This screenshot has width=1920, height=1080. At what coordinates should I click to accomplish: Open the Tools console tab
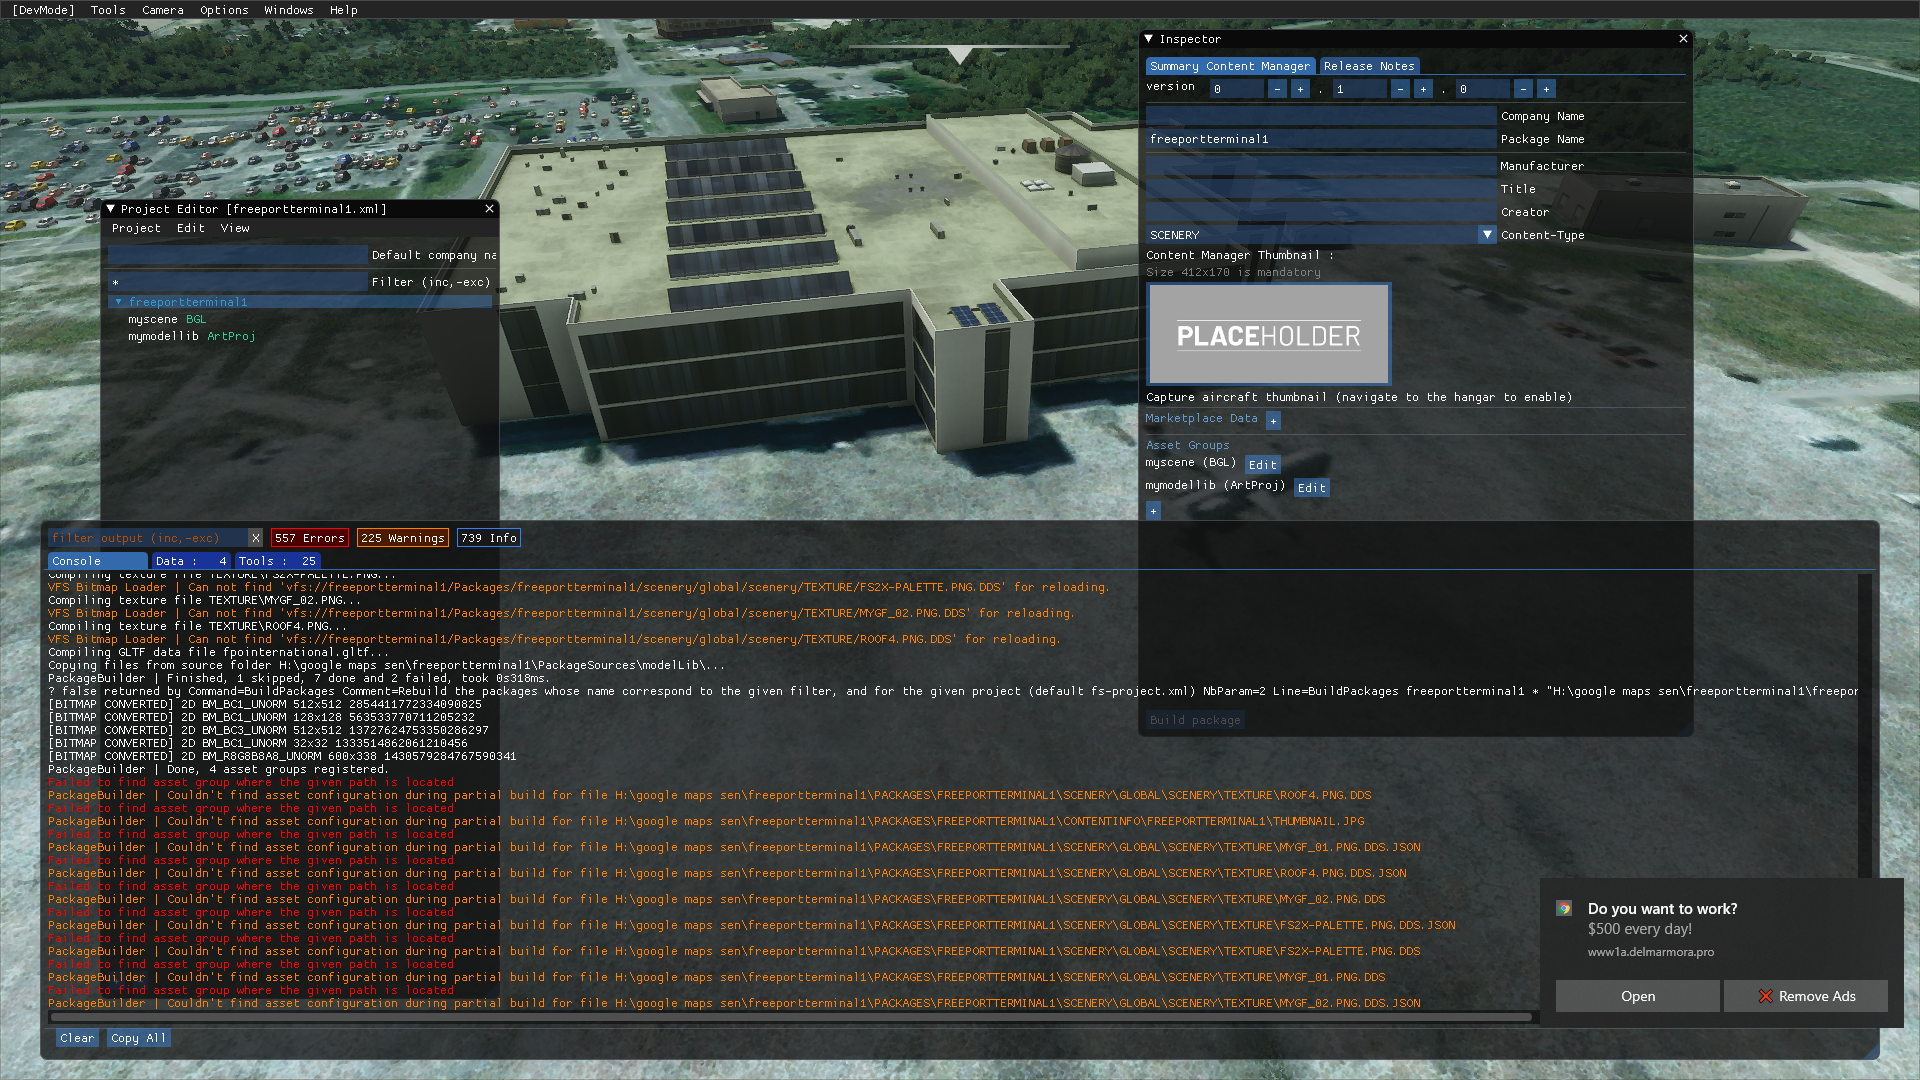pyautogui.click(x=277, y=561)
